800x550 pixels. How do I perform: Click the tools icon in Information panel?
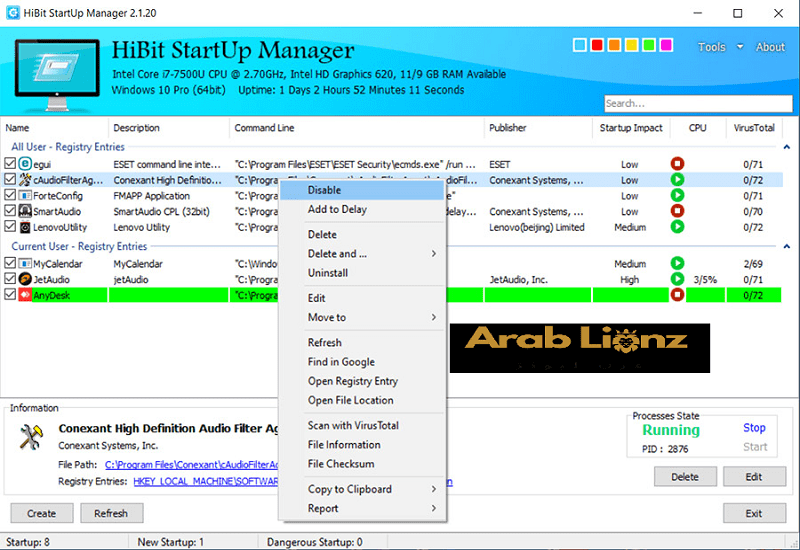pyautogui.click(x=31, y=437)
